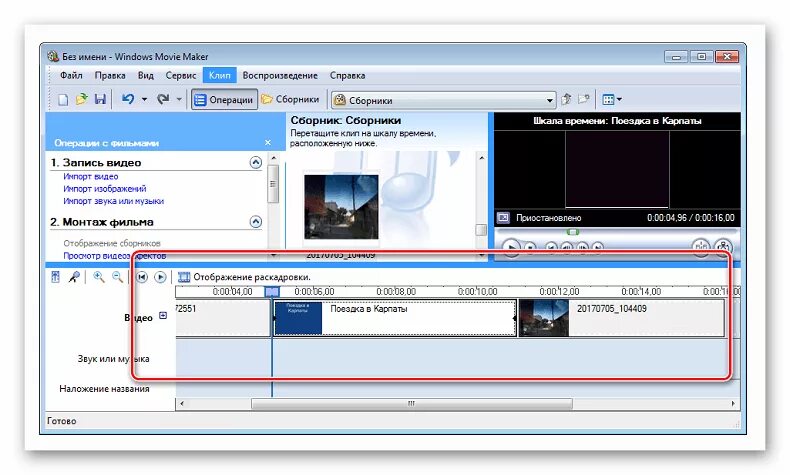Rewind the timeline to the start

[142, 277]
